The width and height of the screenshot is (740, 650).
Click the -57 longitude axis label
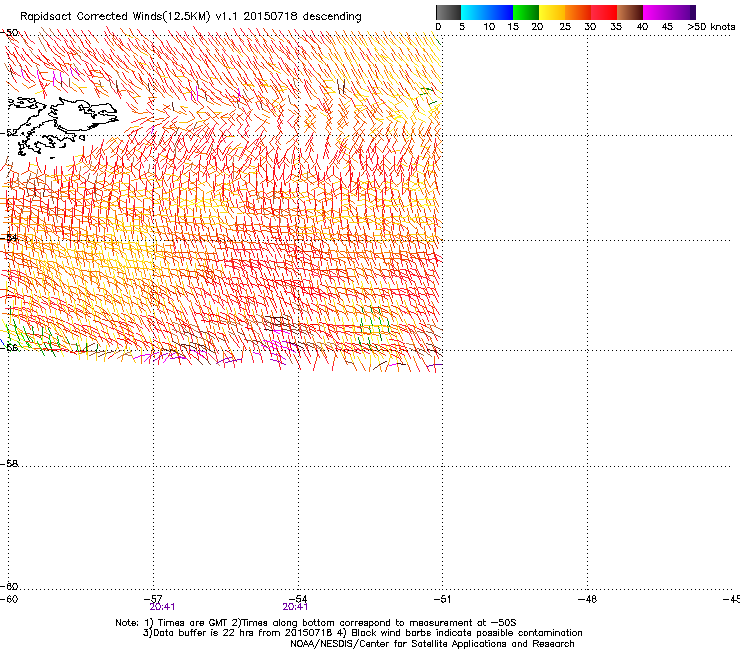click(x=153, y=599)
